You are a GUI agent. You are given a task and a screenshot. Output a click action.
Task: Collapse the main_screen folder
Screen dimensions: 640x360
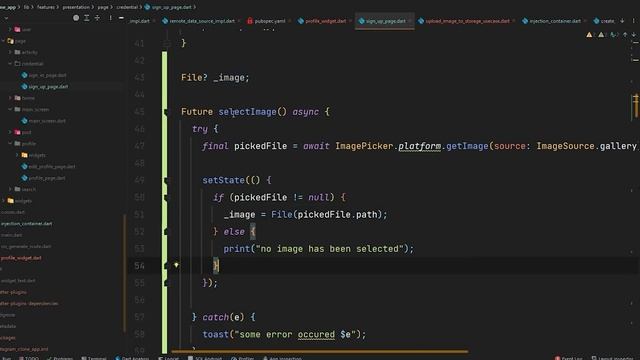(10, 109)
